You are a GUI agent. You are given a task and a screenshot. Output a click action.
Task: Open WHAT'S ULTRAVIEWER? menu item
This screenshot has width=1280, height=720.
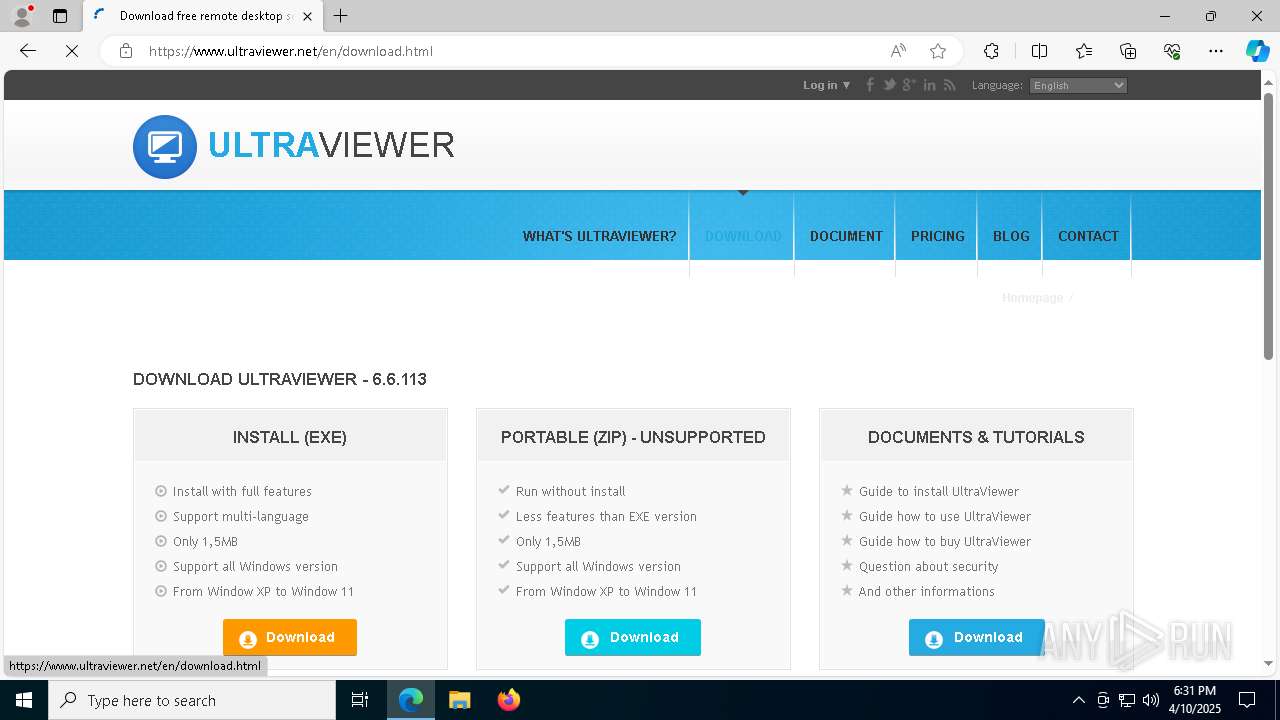coord(599,236)
